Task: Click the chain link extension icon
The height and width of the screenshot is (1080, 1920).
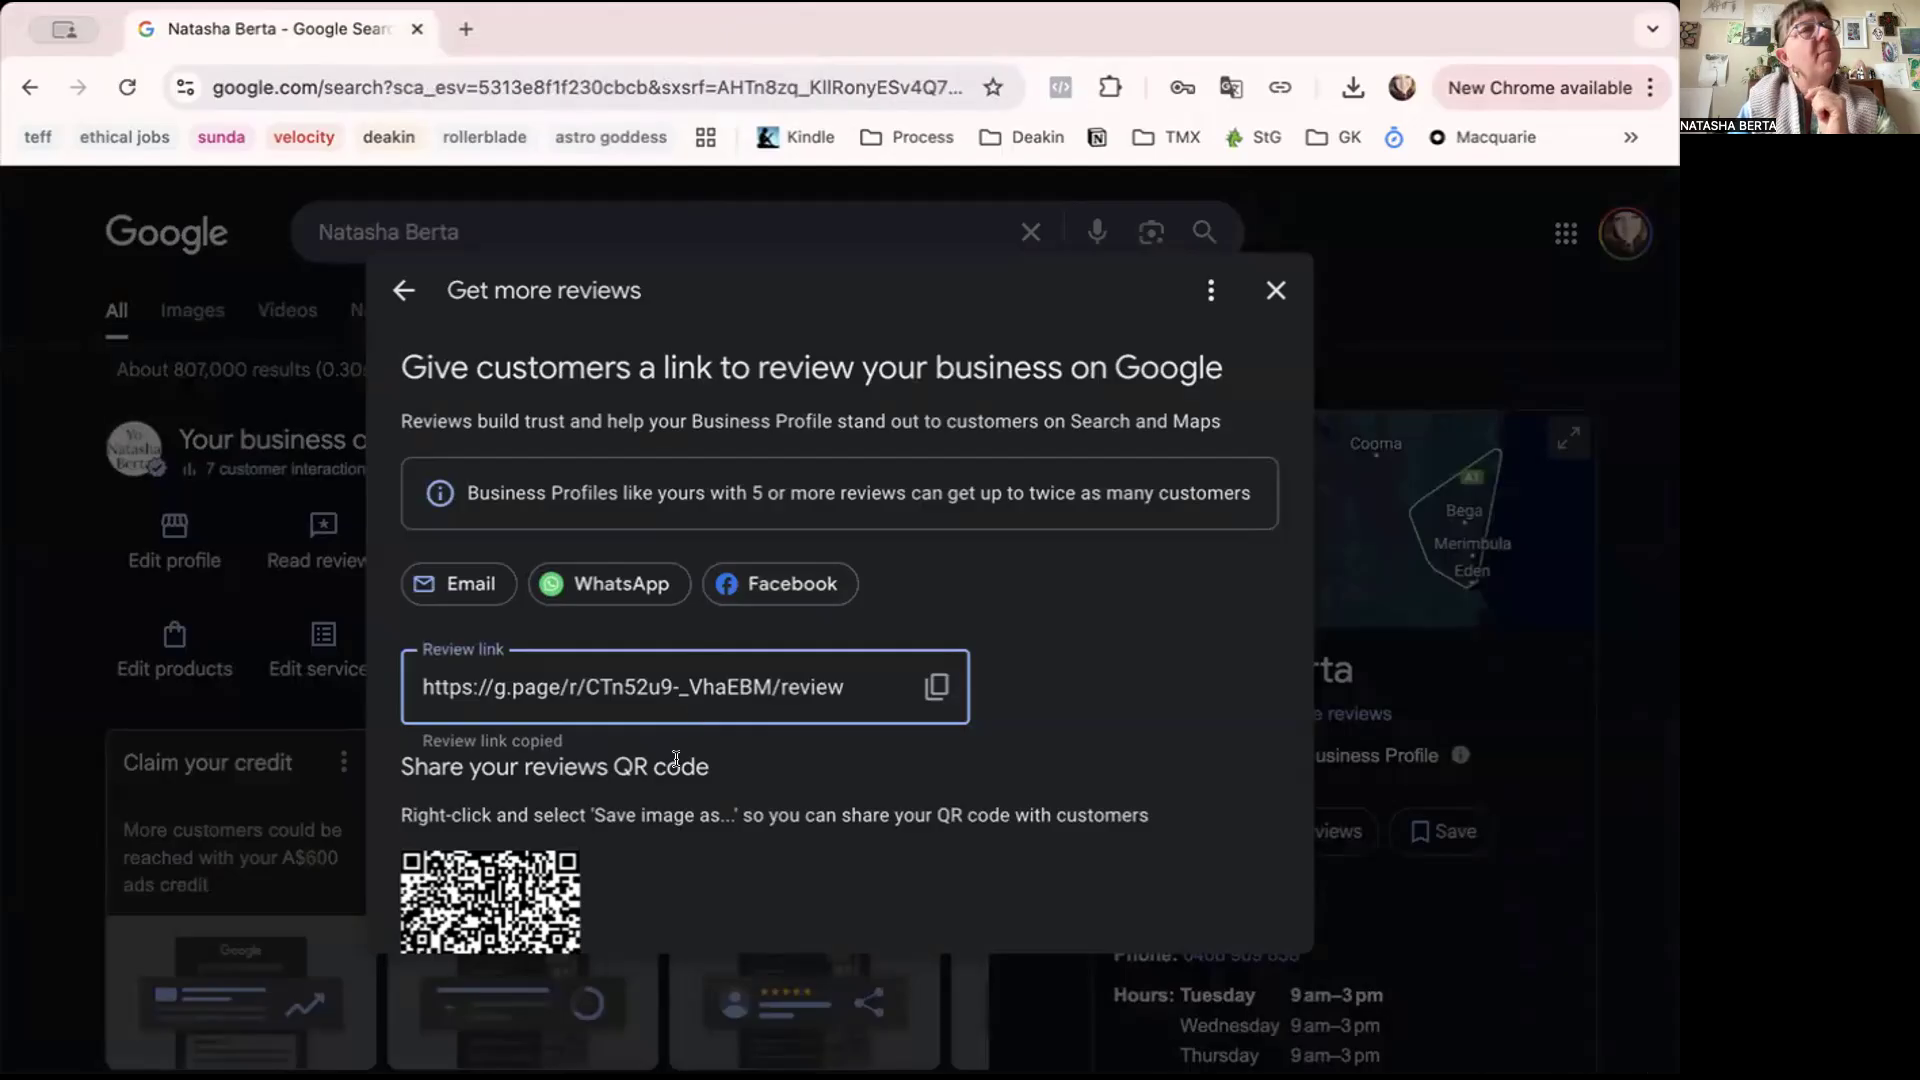Action: 1280,88
